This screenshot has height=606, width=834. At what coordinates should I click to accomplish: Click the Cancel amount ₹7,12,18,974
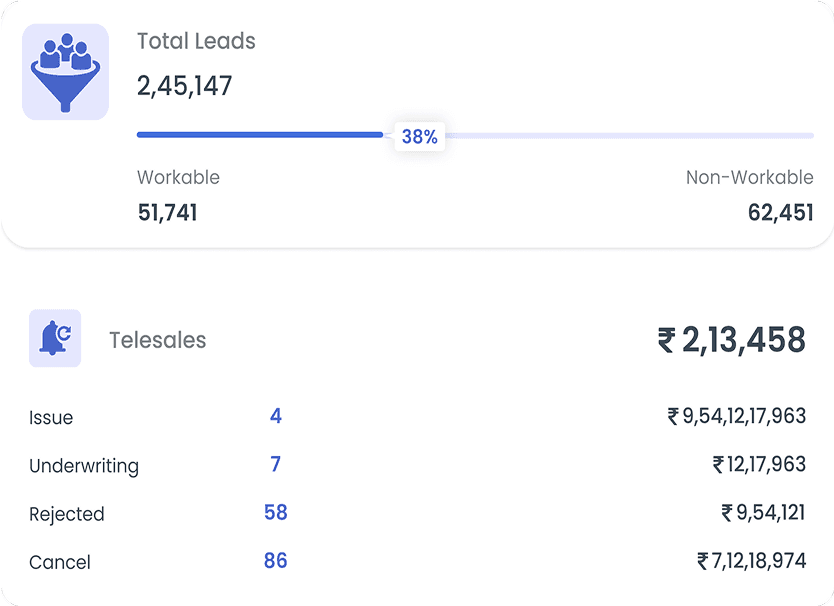pos(751,560)
